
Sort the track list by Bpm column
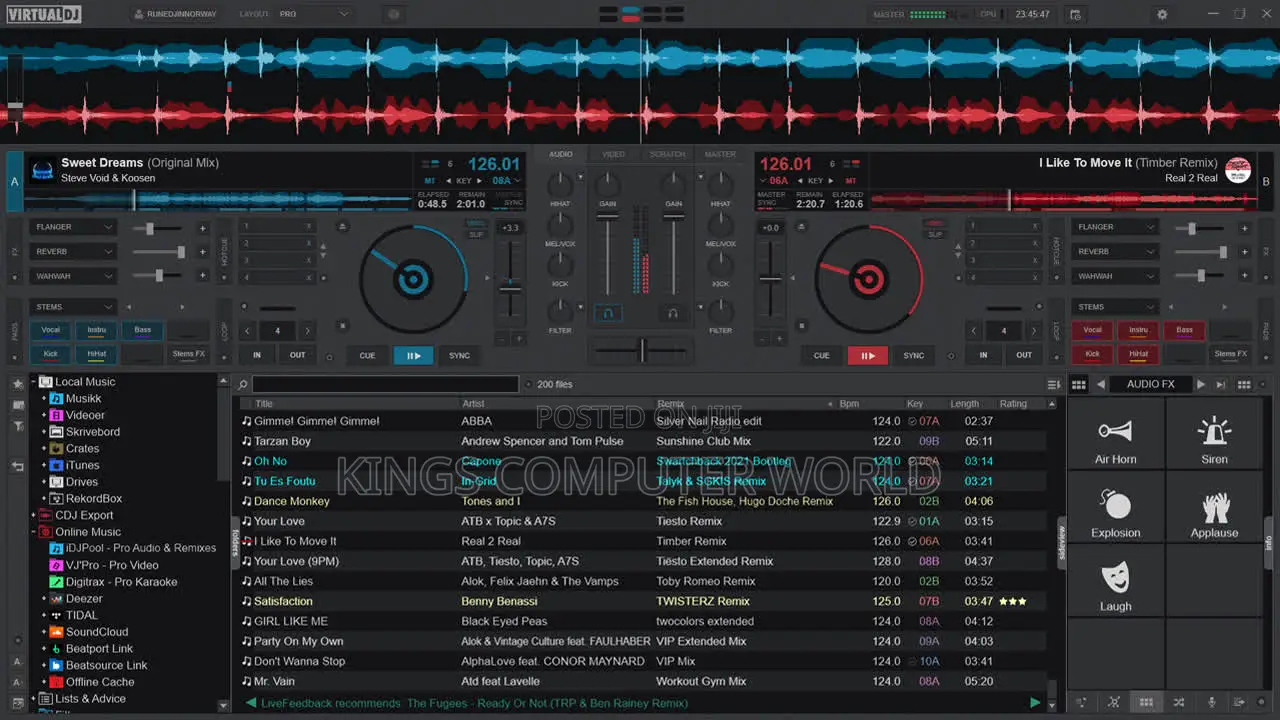(849, 404)
